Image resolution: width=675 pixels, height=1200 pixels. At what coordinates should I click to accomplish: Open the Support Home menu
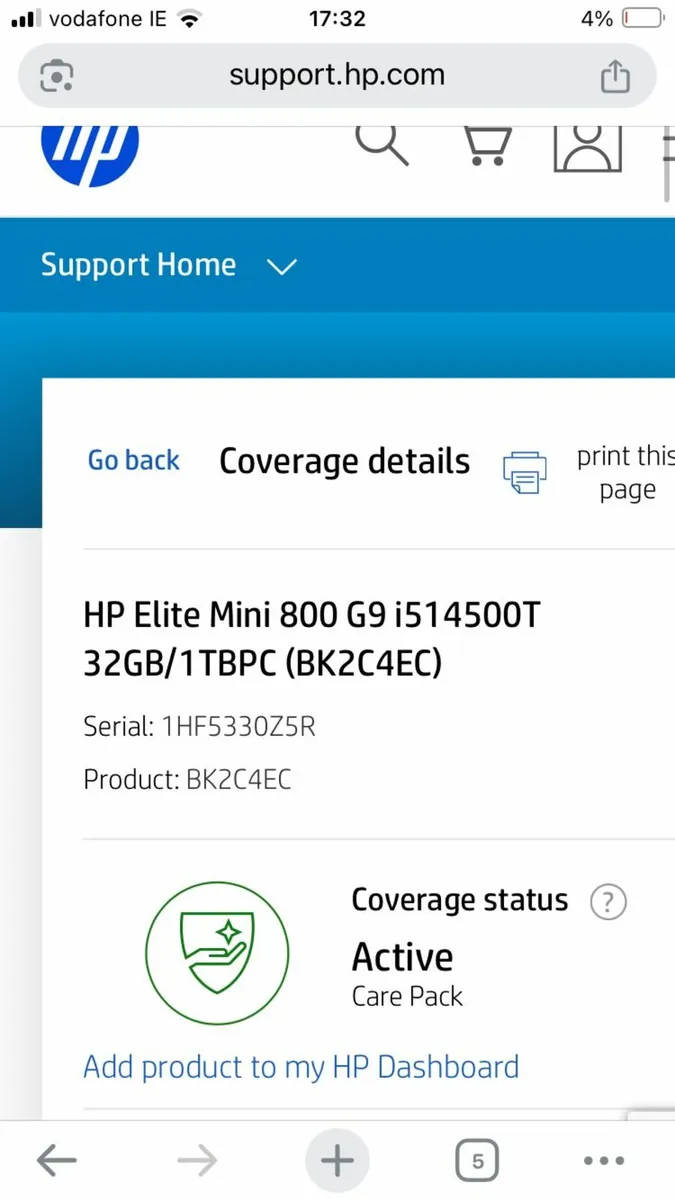pyautogui.click(x=139, y=265)
